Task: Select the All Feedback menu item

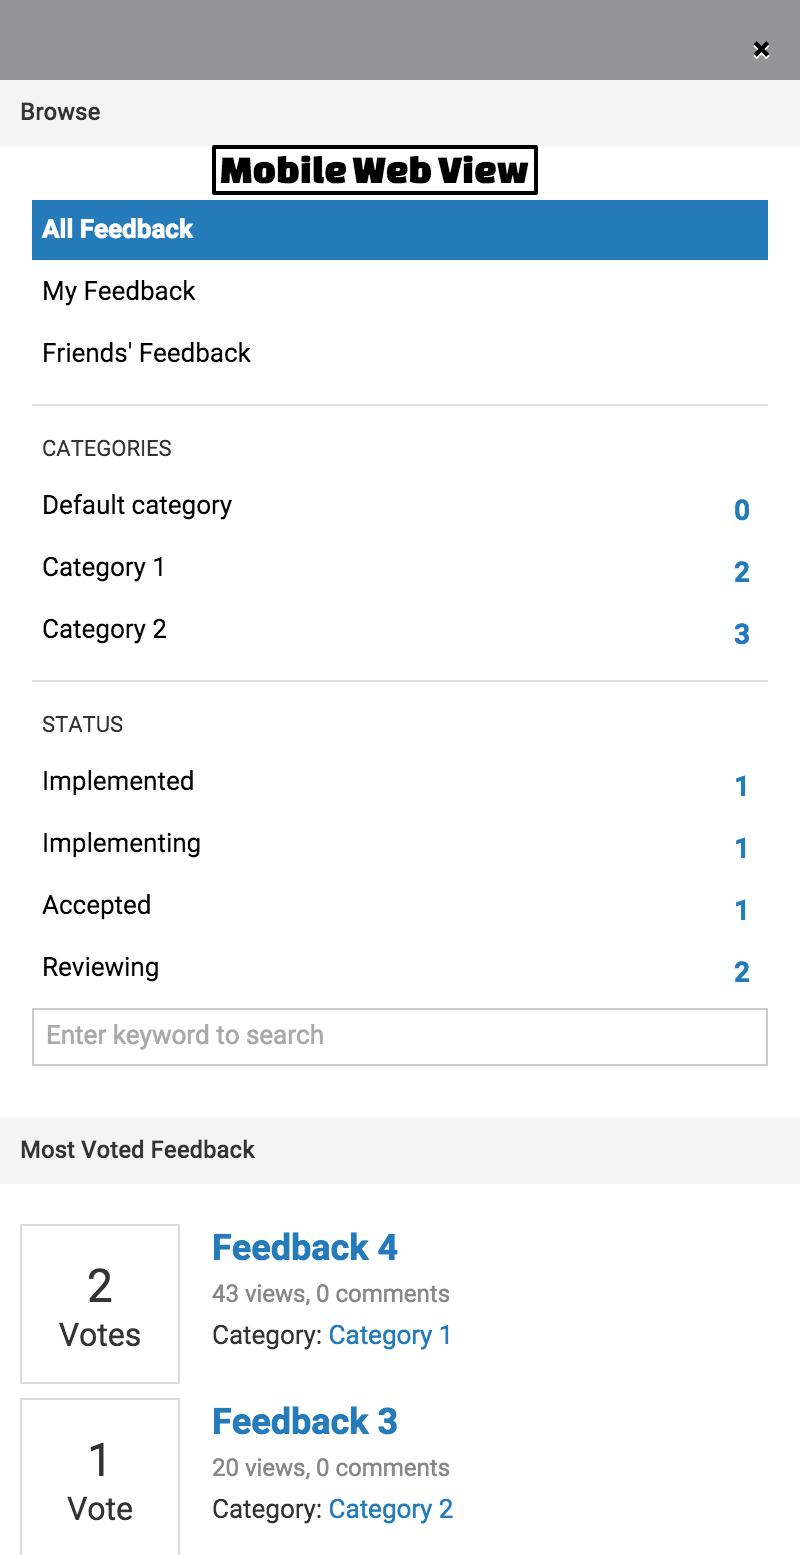Action: tap(400, 229)
